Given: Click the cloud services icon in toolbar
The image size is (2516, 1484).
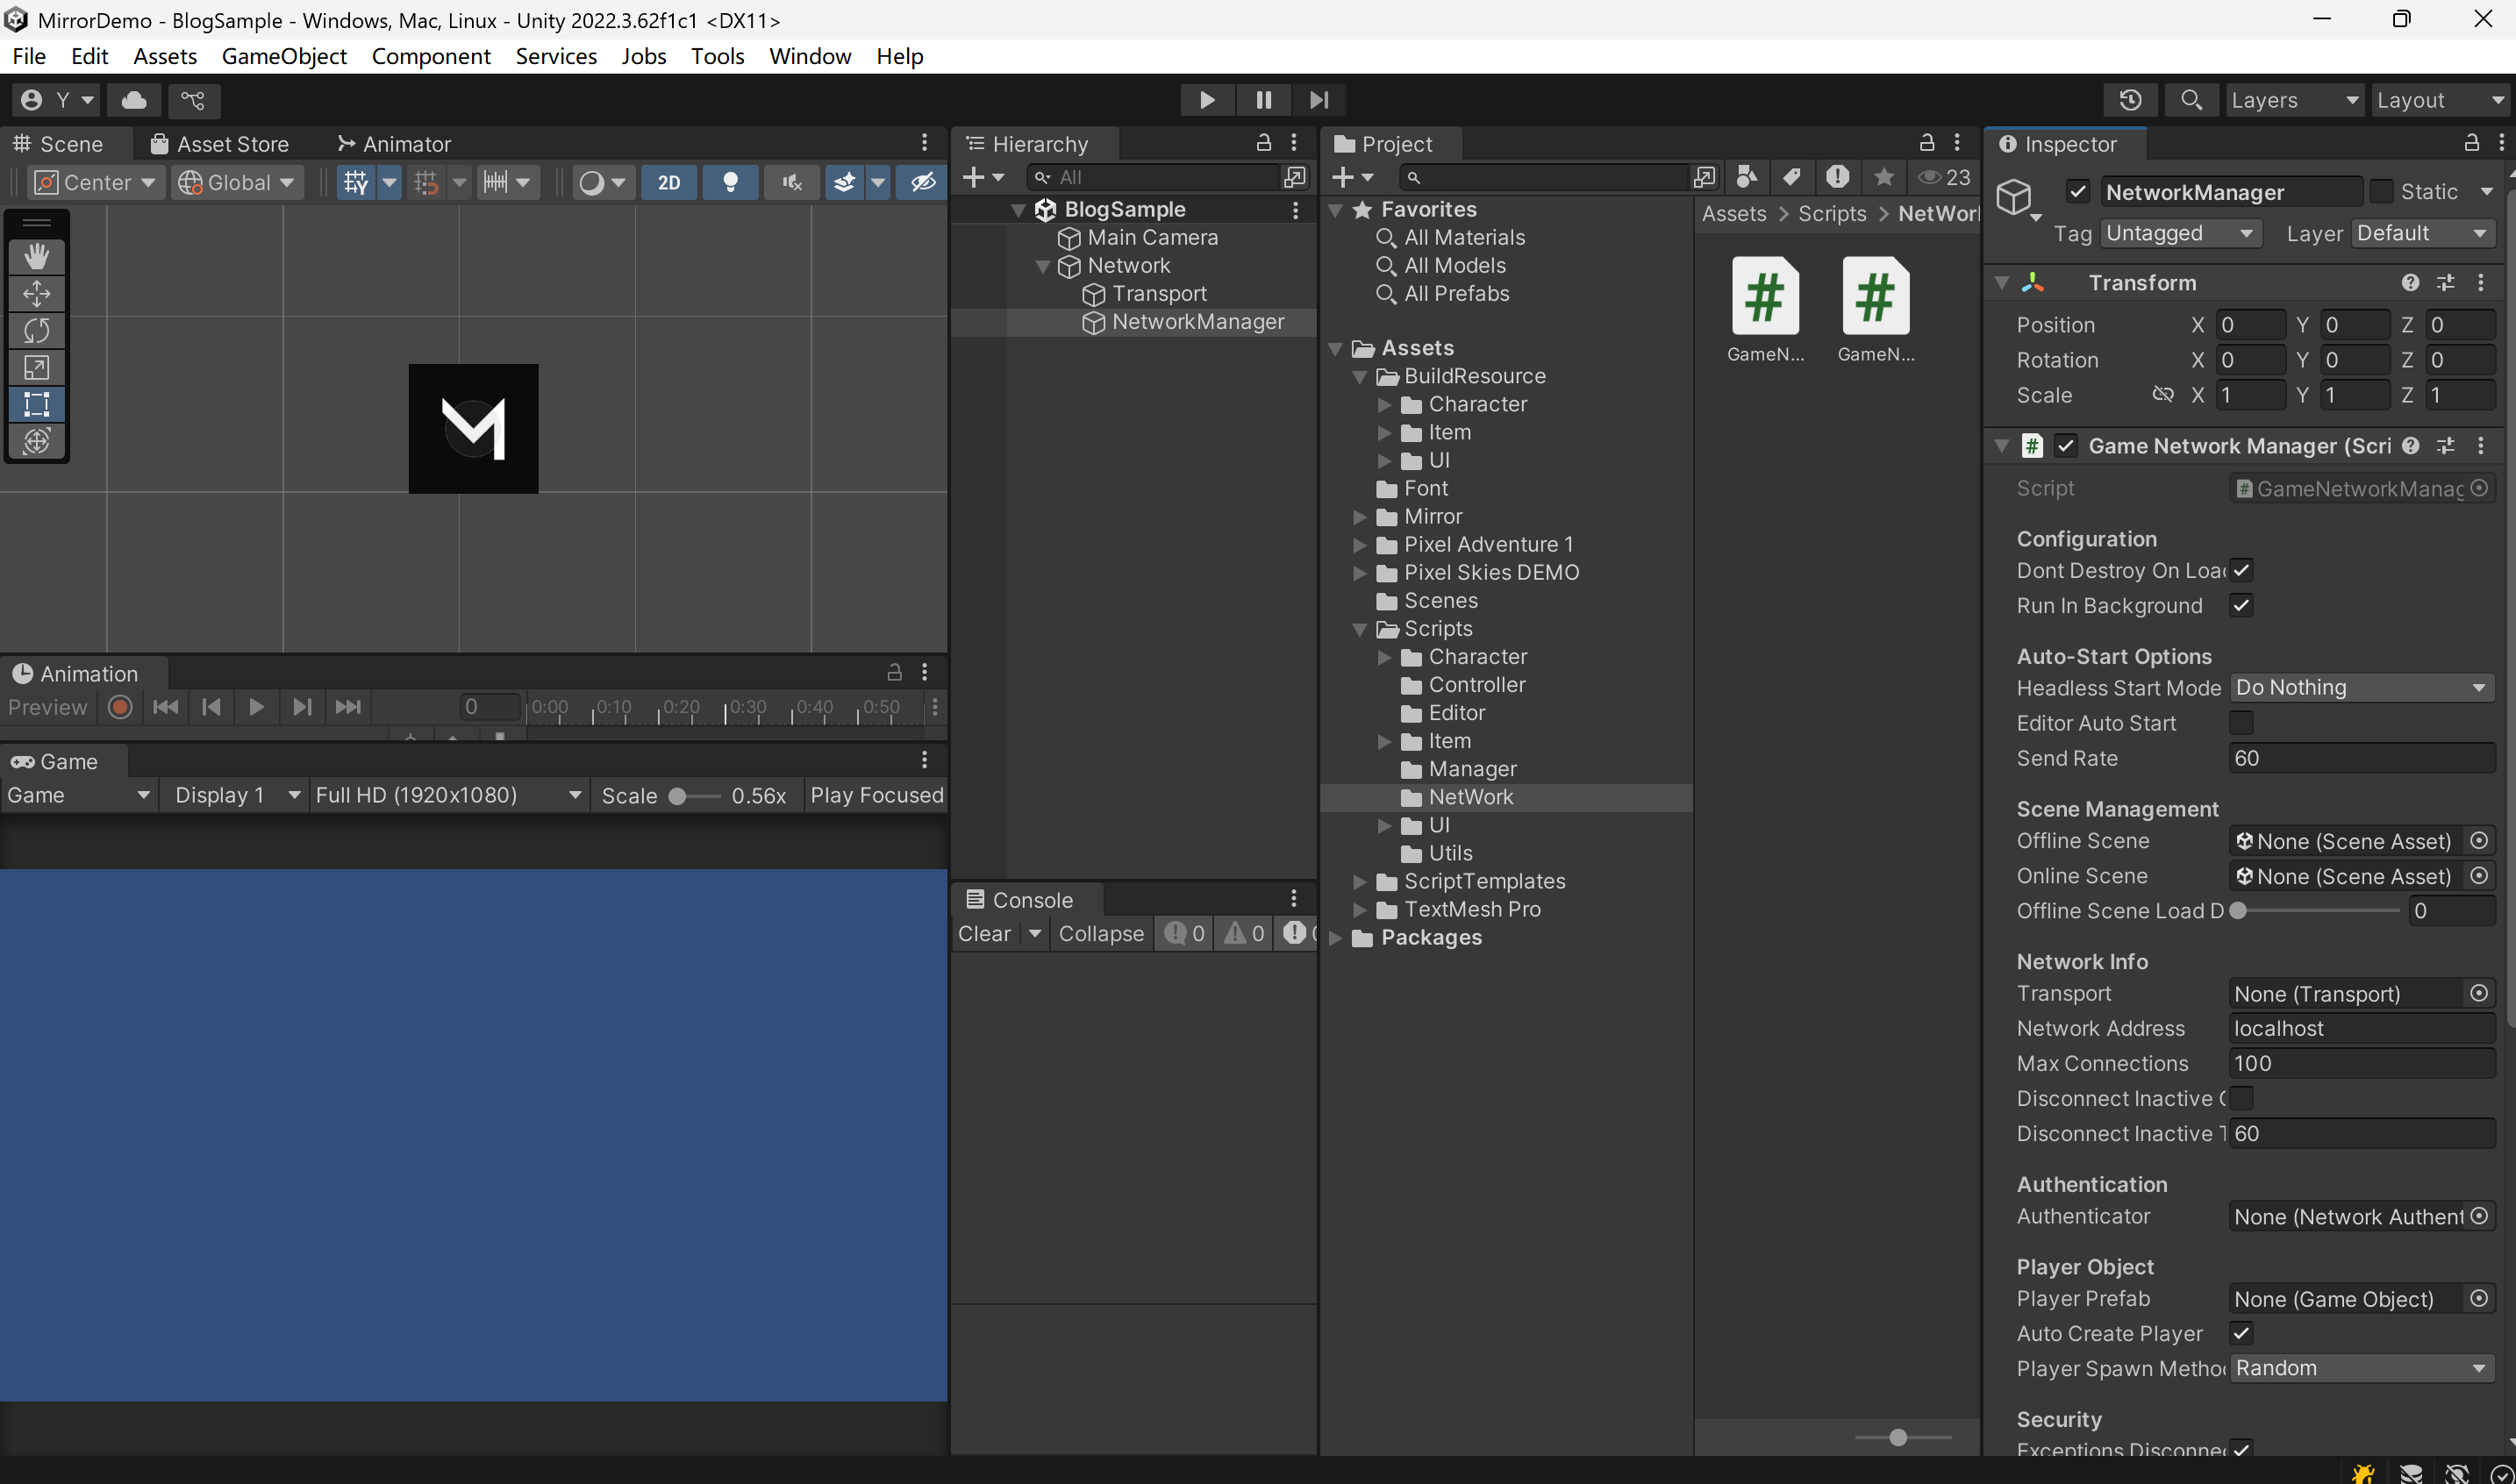Looking at the screenshot, I should [134, 100].
